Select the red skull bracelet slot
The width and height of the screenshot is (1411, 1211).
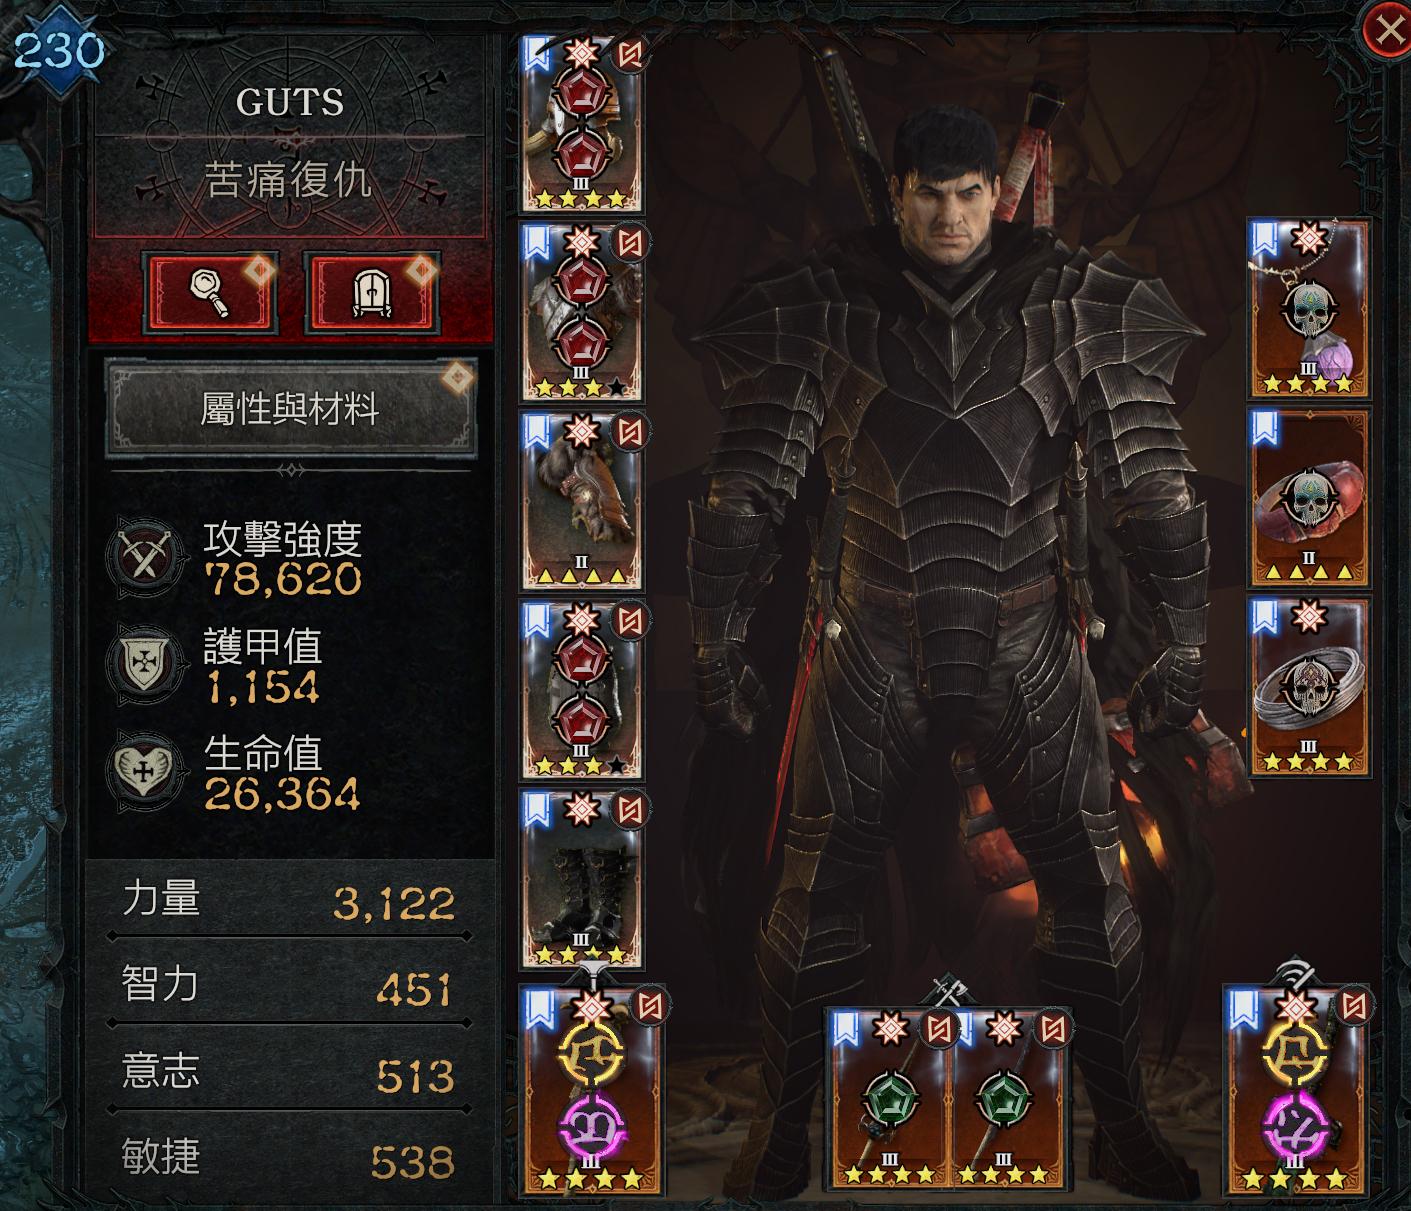click(x=1309, y=499)
